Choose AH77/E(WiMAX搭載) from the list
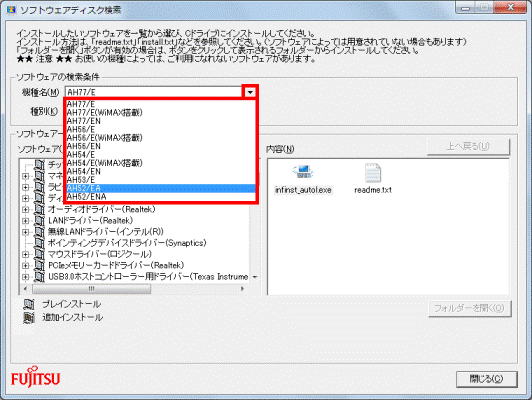 160,113
